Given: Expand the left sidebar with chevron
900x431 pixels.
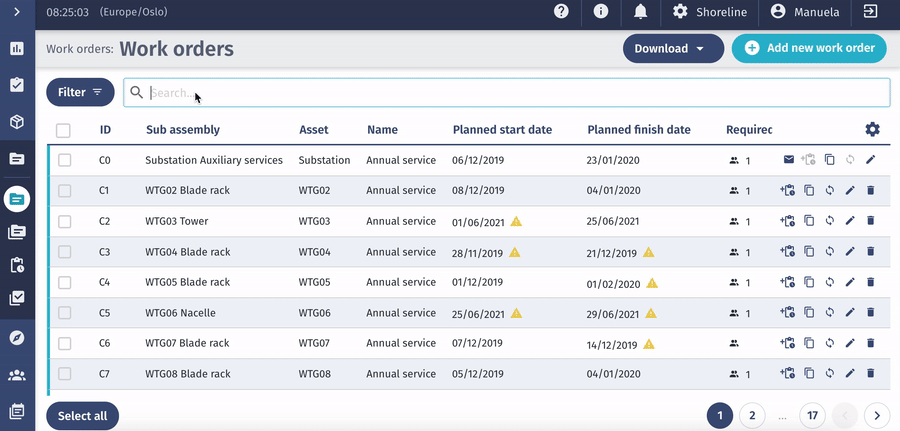Looking at the screenshot, I should click(17, 12).
